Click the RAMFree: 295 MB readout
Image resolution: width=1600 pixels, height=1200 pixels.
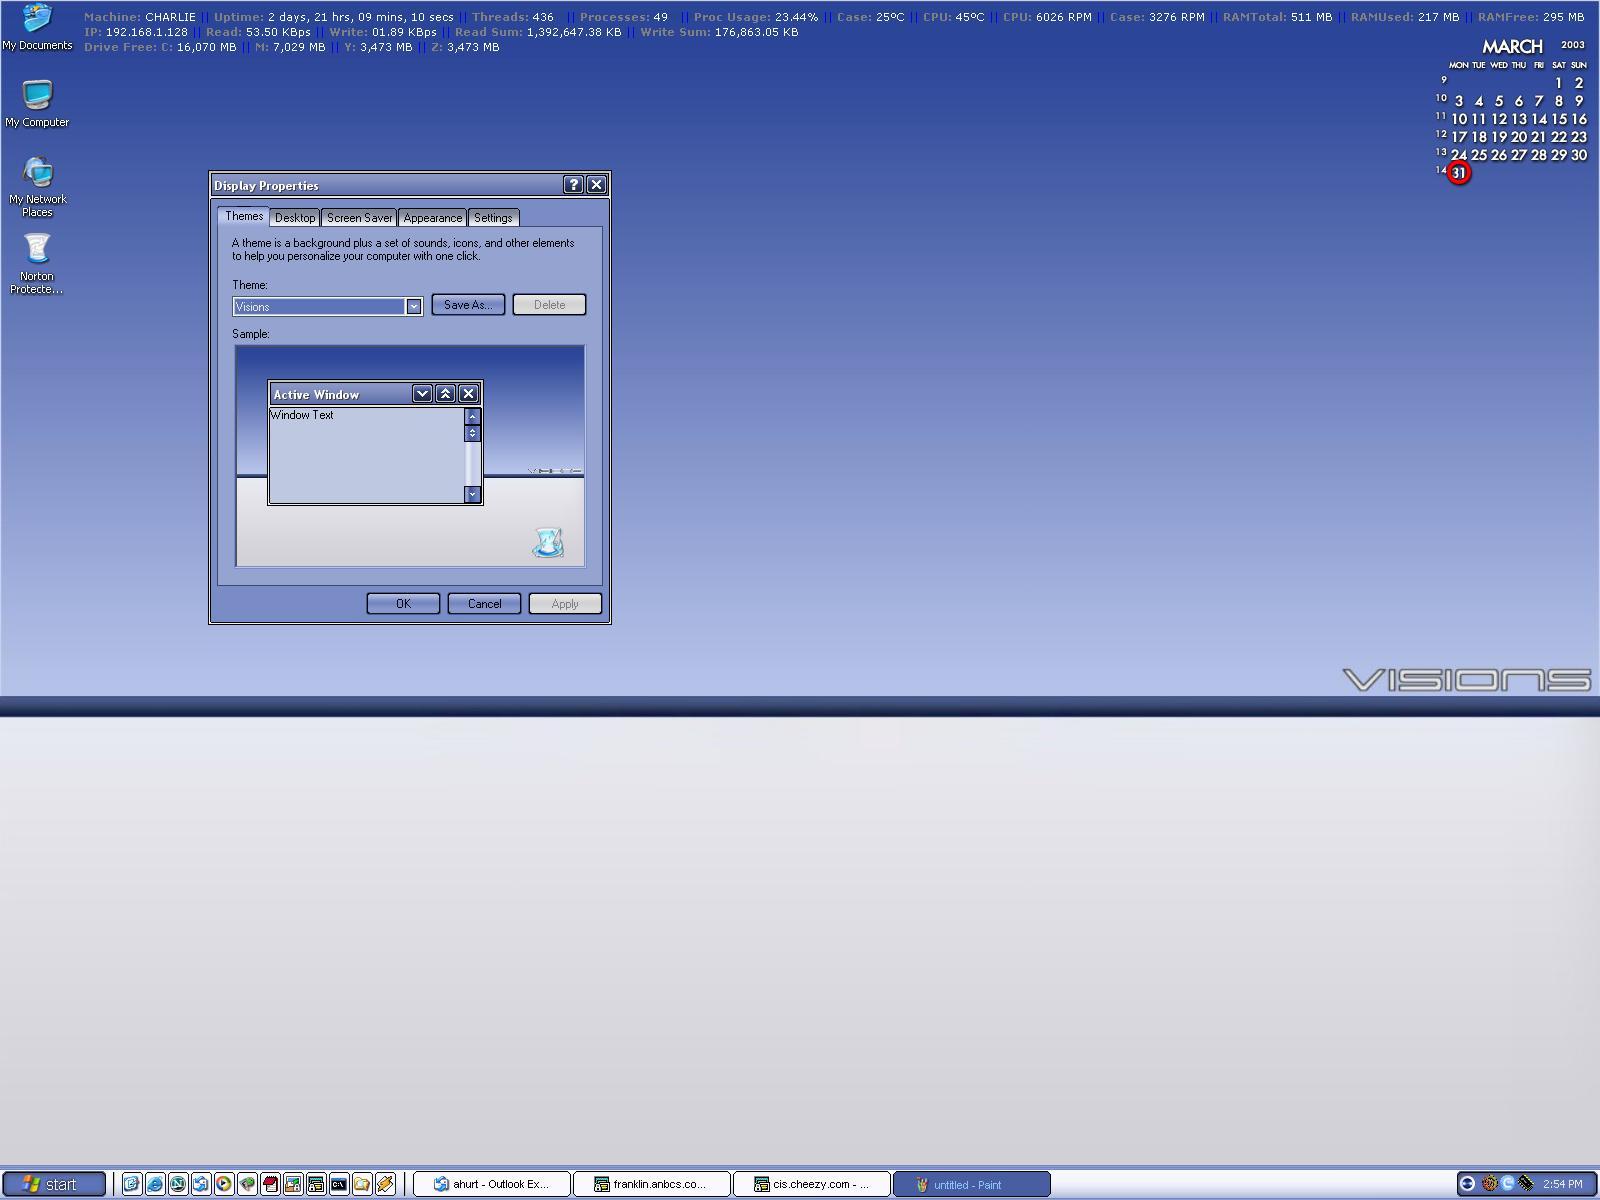point(1530,17)
